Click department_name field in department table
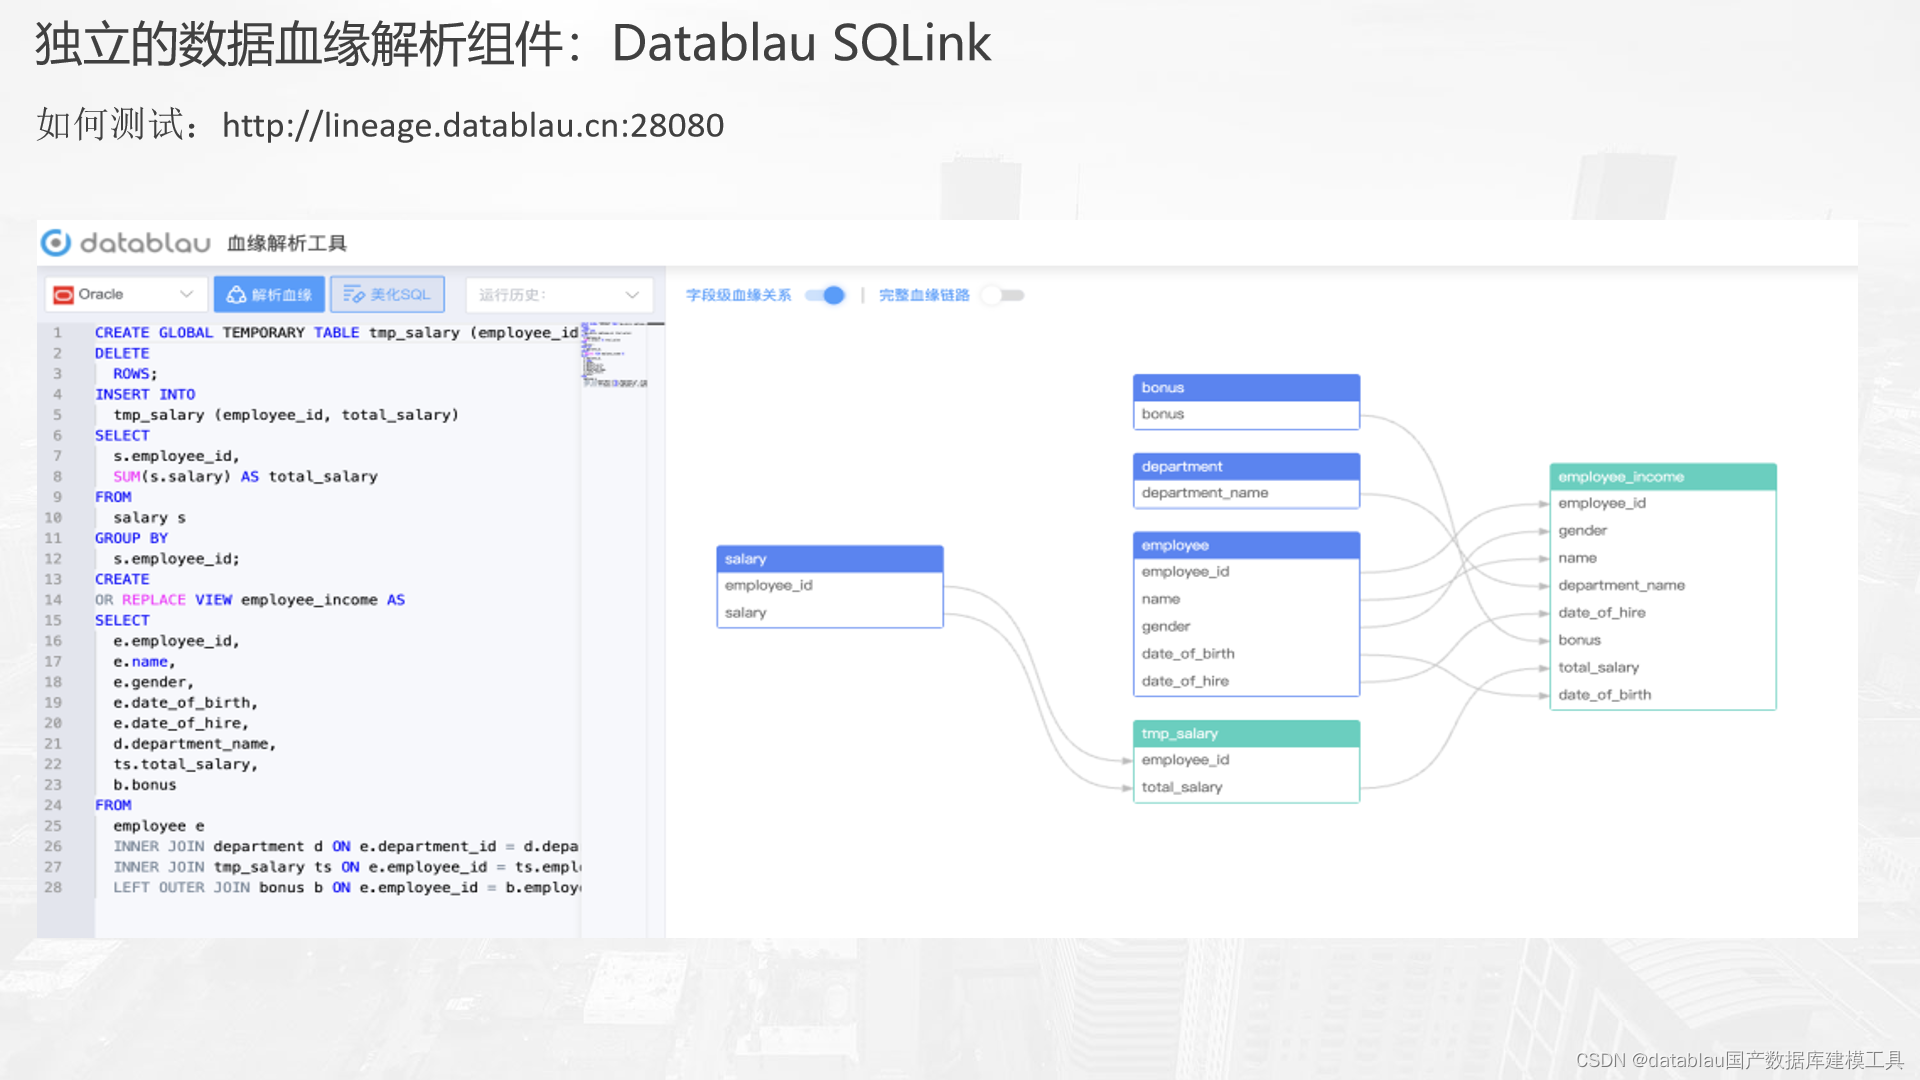 click(x=1246, y=493)
